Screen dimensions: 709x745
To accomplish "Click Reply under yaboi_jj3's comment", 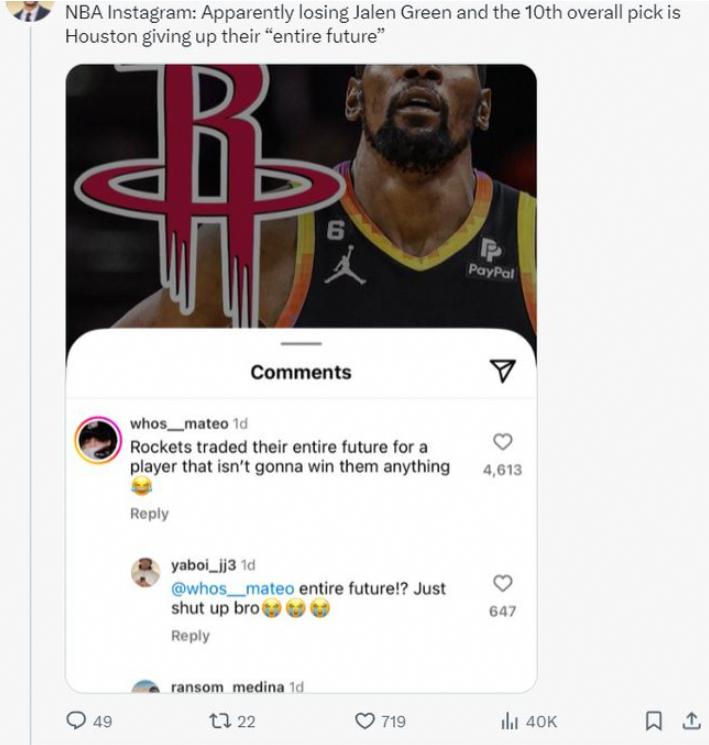I will tap(190, 636).
